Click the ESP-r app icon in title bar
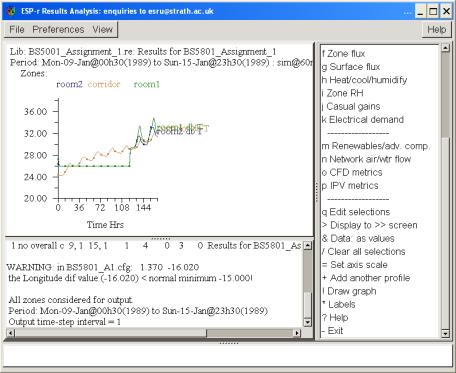This screenshot has height=373, width=456. (11, 11)
